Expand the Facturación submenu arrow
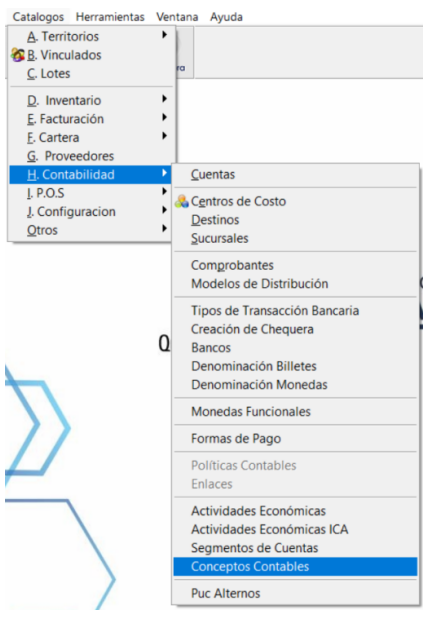 (x=165, y=118)
